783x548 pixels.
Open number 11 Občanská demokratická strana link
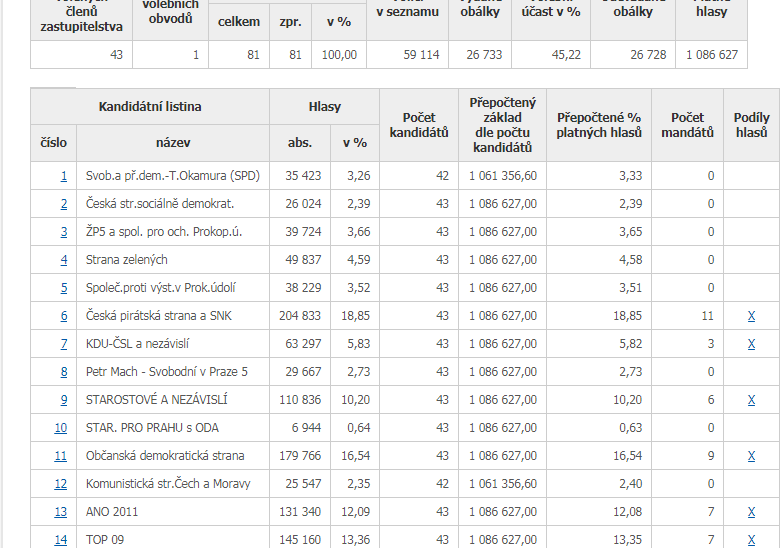coord(60,456)
